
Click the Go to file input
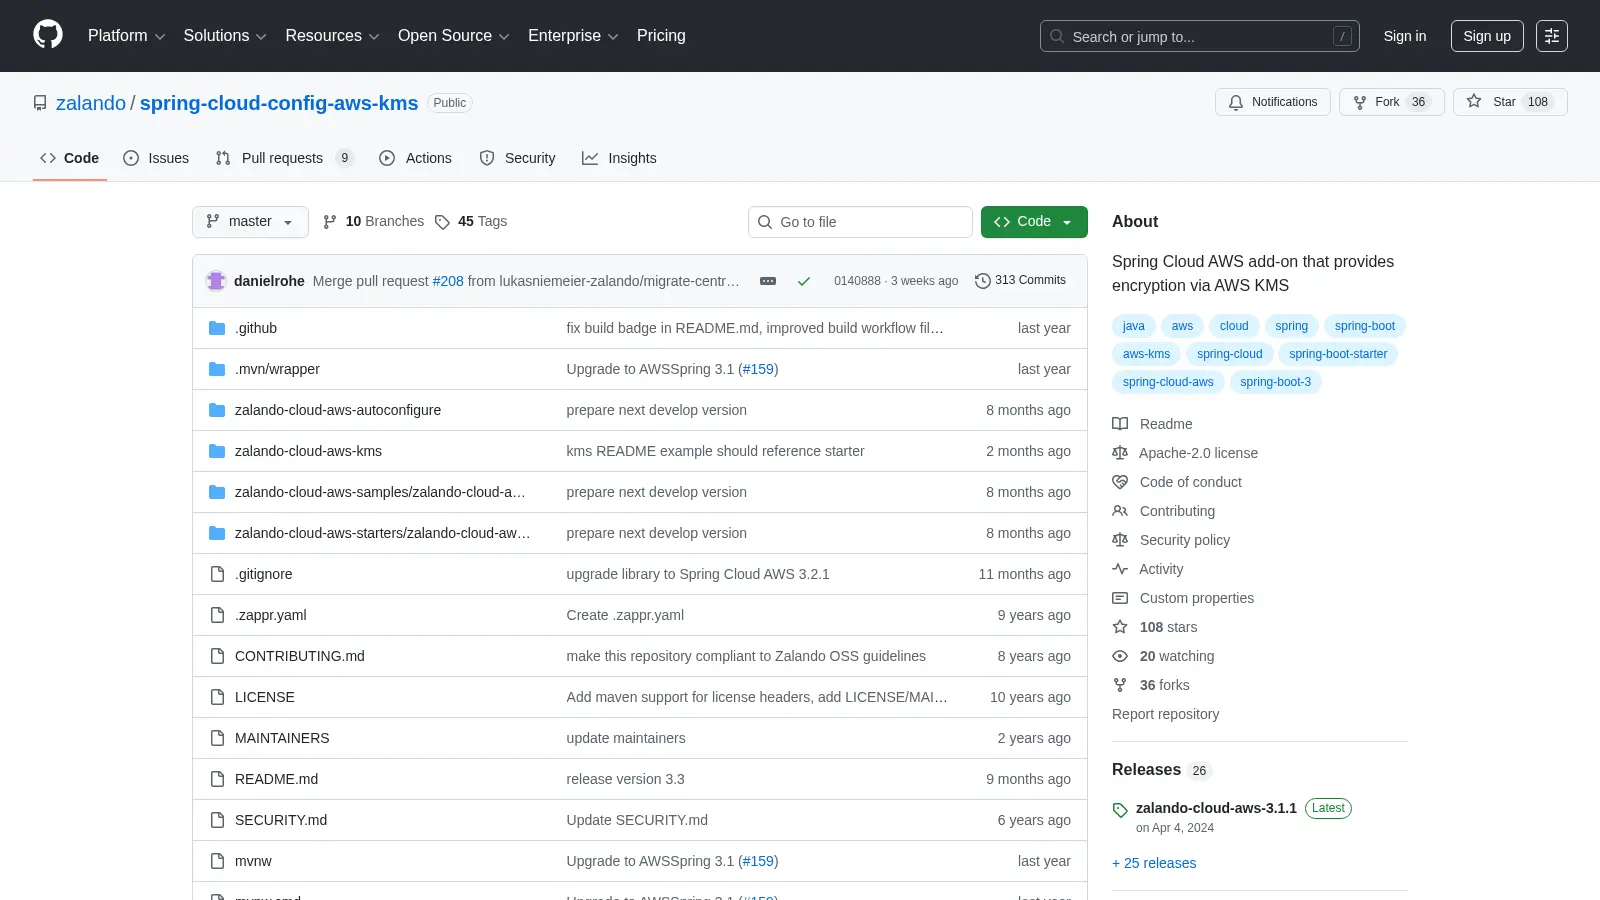[860, 222]
